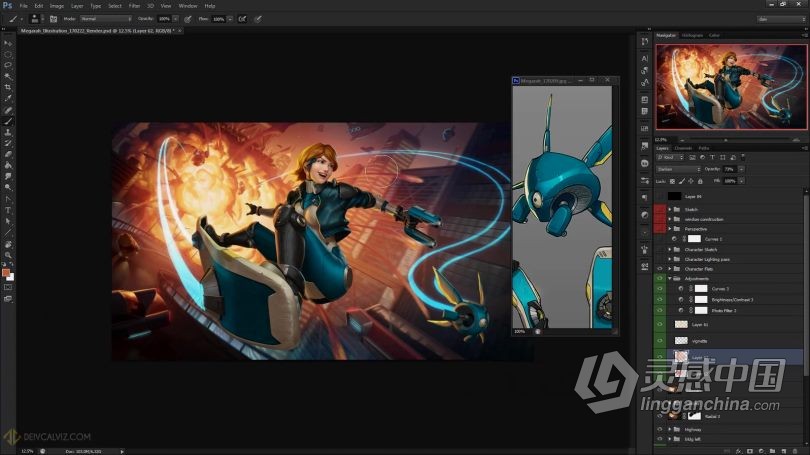The image size is (810, 455).
Task: Select the Hand tool
Action: point(8,244)
